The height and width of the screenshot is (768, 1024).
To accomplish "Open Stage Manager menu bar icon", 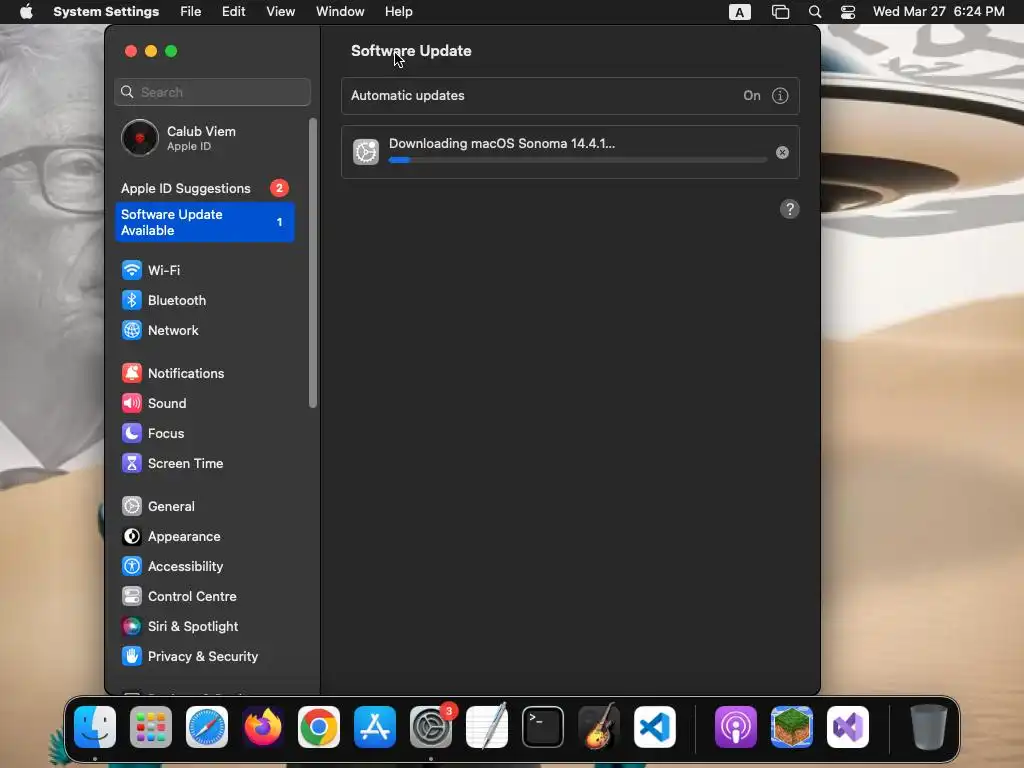I will 780,12.
